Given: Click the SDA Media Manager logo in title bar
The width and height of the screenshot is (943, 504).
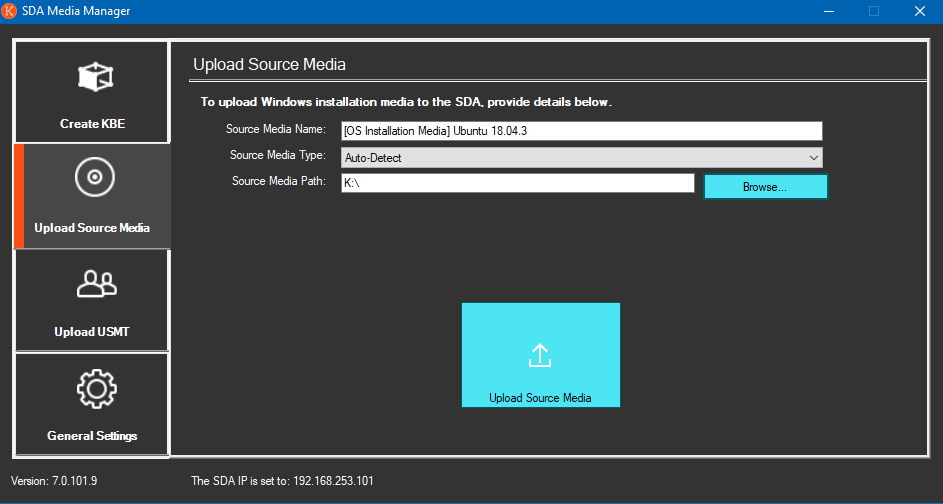Looking at the screenshot, I should [10, 11].
